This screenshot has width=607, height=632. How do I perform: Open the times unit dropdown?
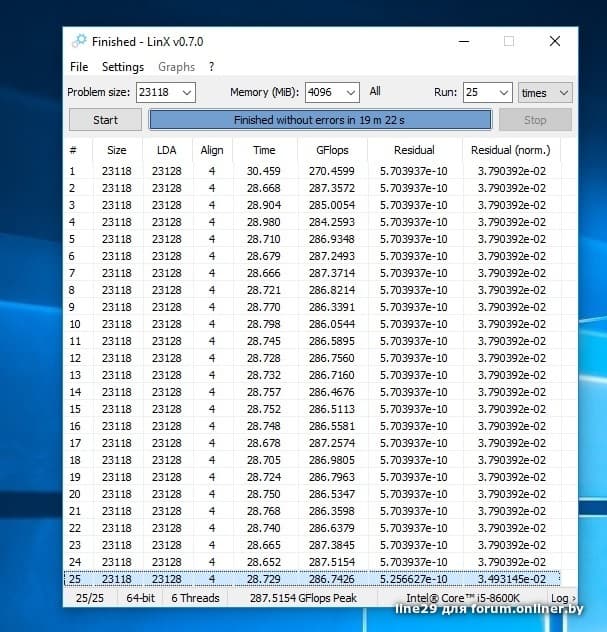[x=545, y=92]
